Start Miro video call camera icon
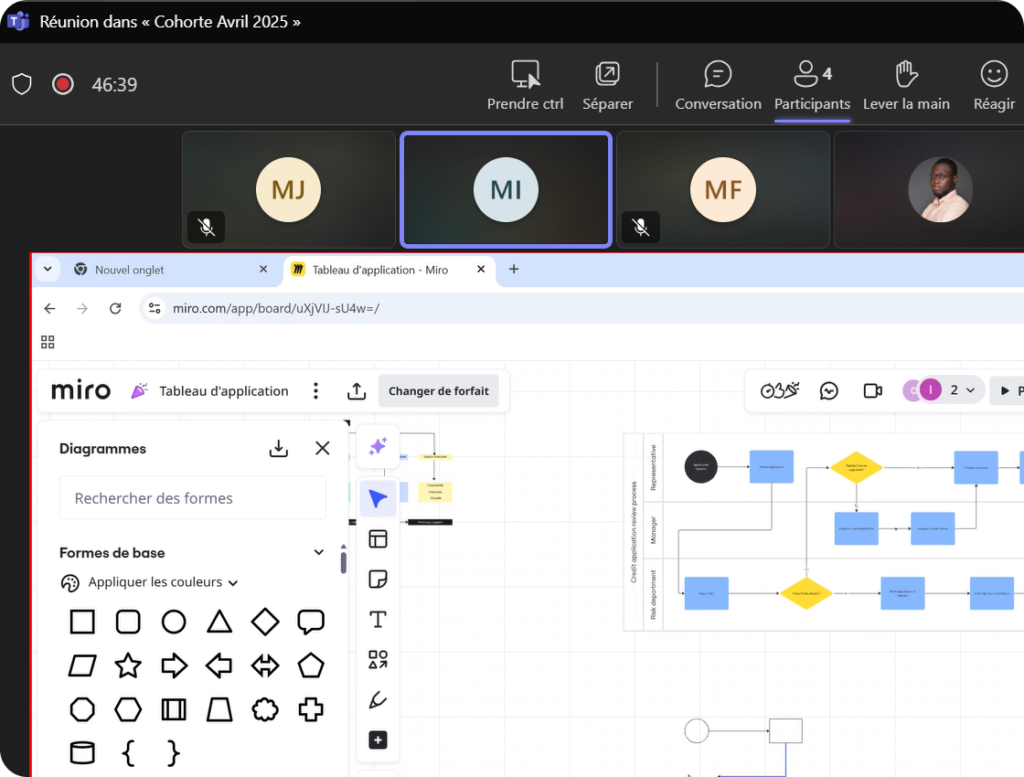 point(872,390)
